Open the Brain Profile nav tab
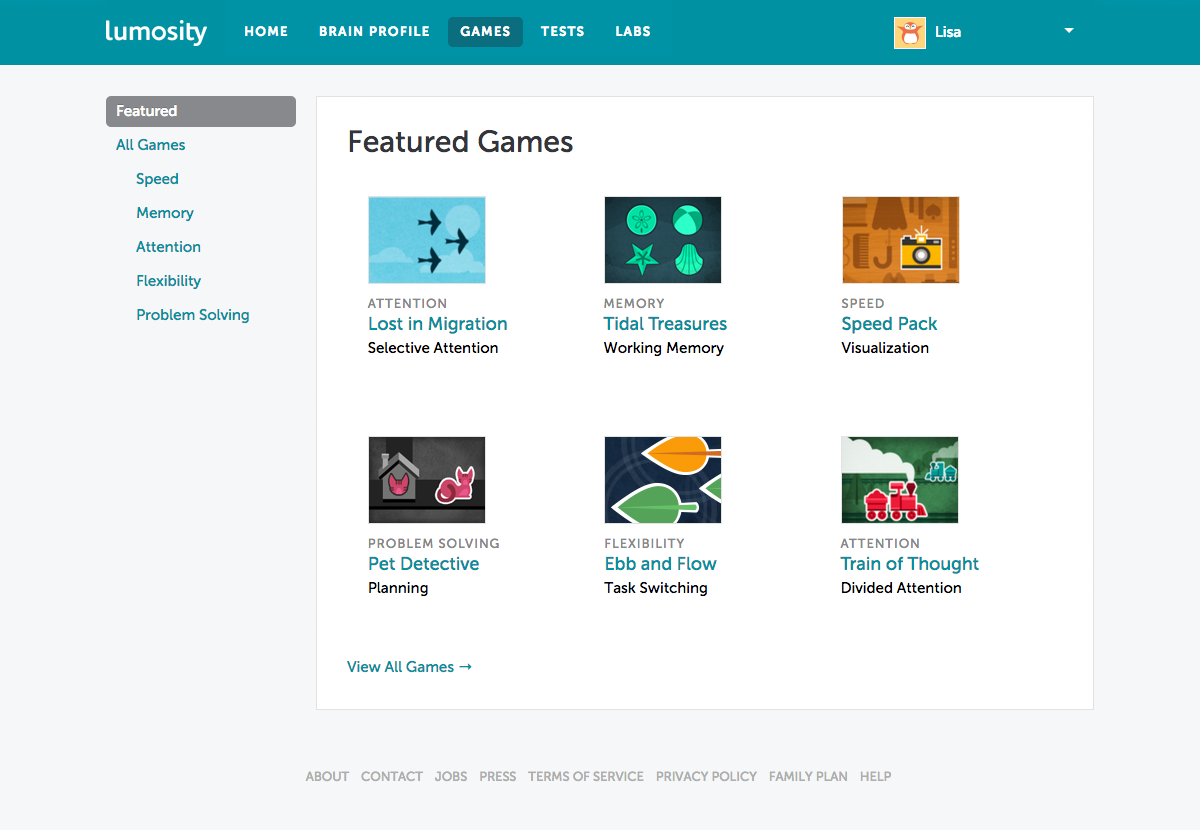The height and width of the screenshot is (830, 1200). [374, 32]
